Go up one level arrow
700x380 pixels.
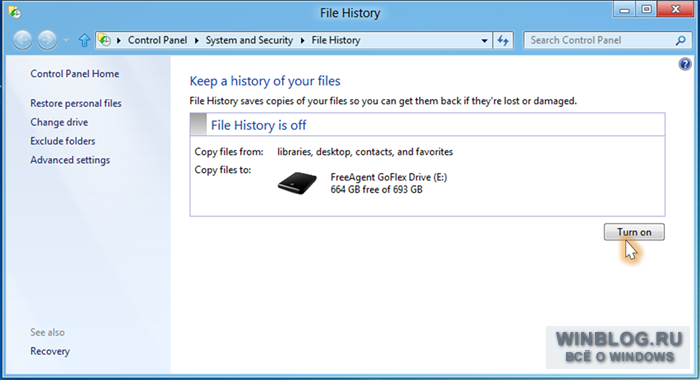84,40
